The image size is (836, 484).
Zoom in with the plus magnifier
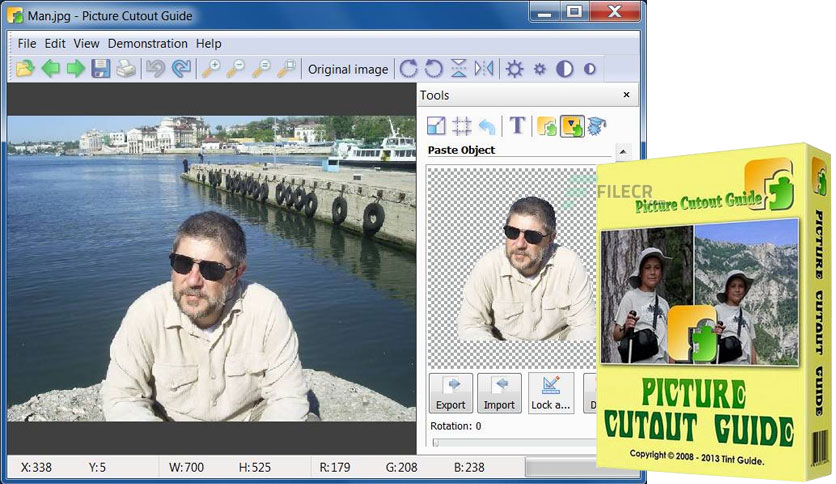211,69
